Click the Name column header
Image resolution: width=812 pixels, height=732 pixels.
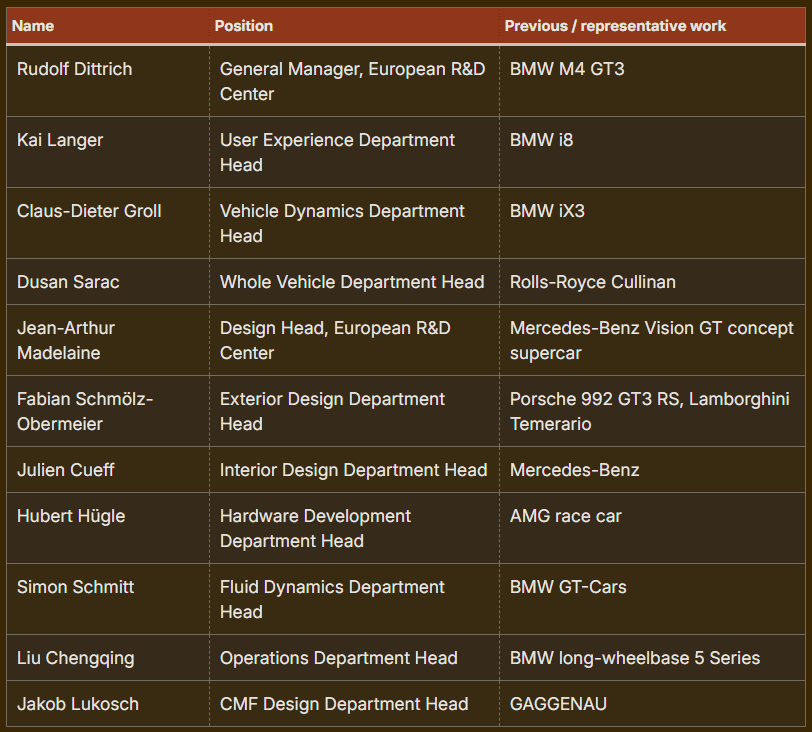[108, 26]
